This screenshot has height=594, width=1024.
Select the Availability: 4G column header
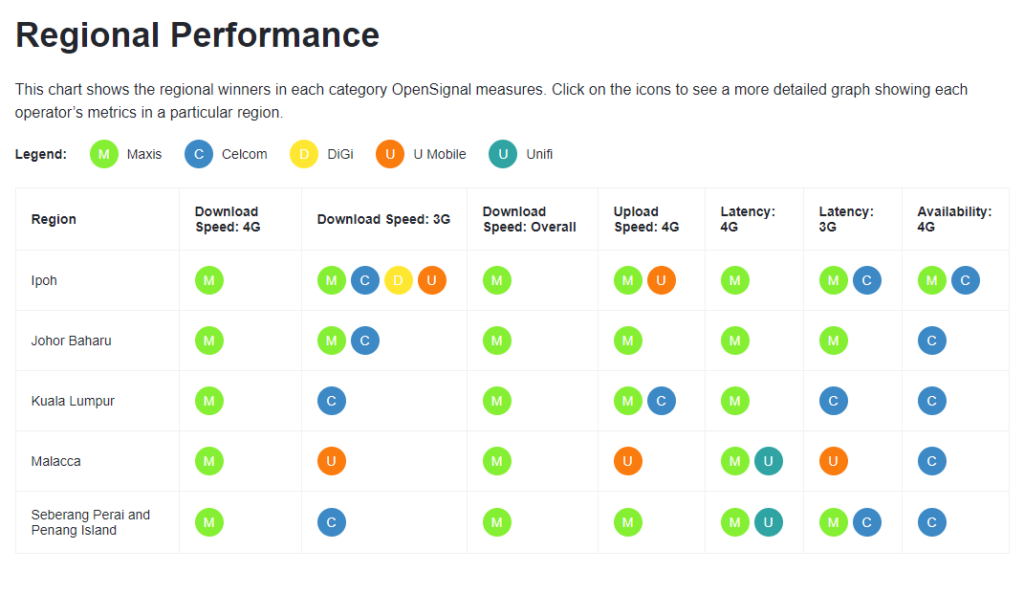coord(954,219)
